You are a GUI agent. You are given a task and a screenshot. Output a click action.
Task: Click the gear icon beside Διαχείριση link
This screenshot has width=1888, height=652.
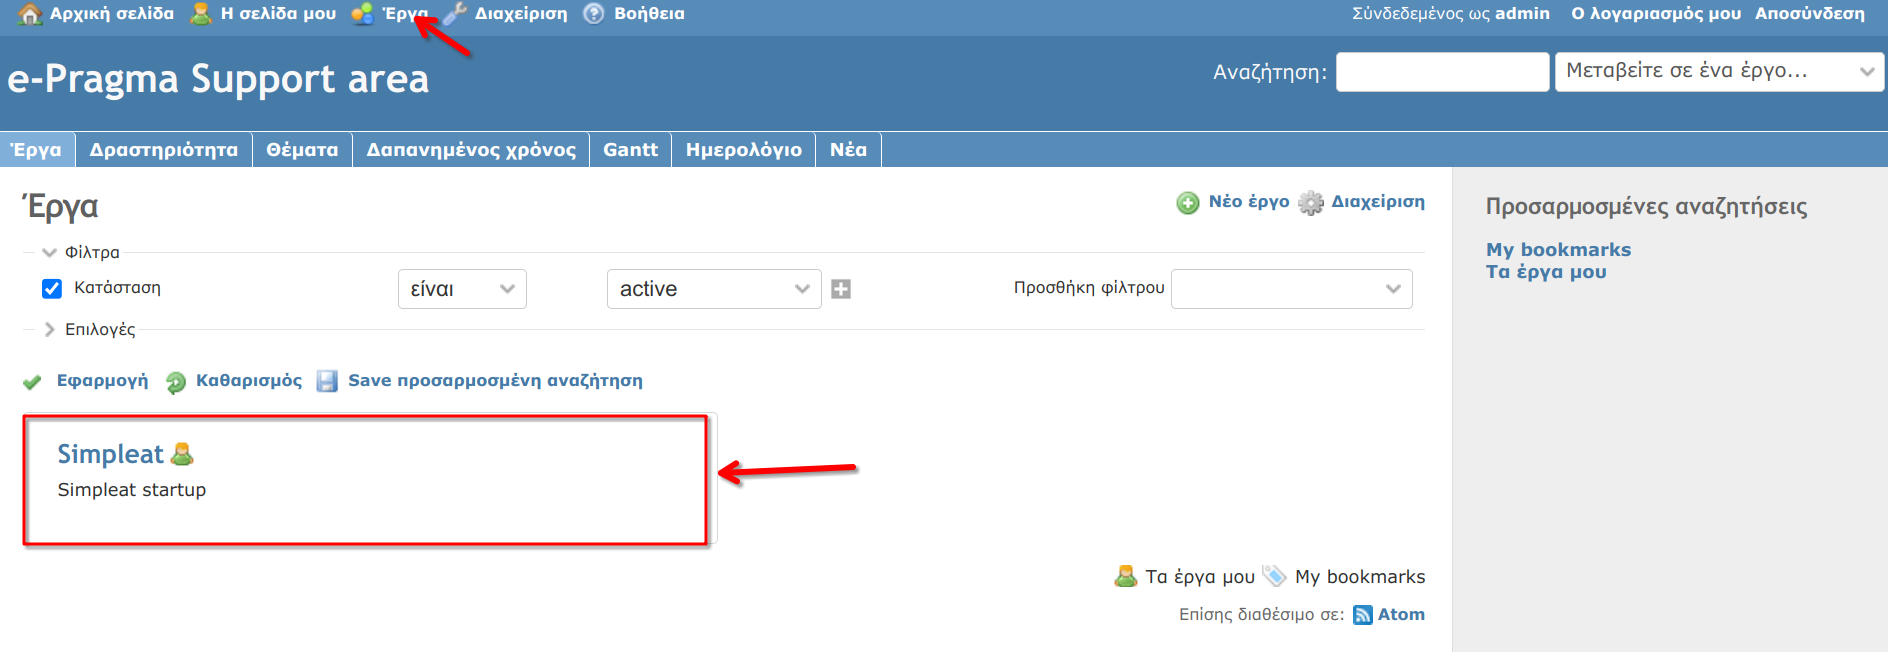(1310, 203)
